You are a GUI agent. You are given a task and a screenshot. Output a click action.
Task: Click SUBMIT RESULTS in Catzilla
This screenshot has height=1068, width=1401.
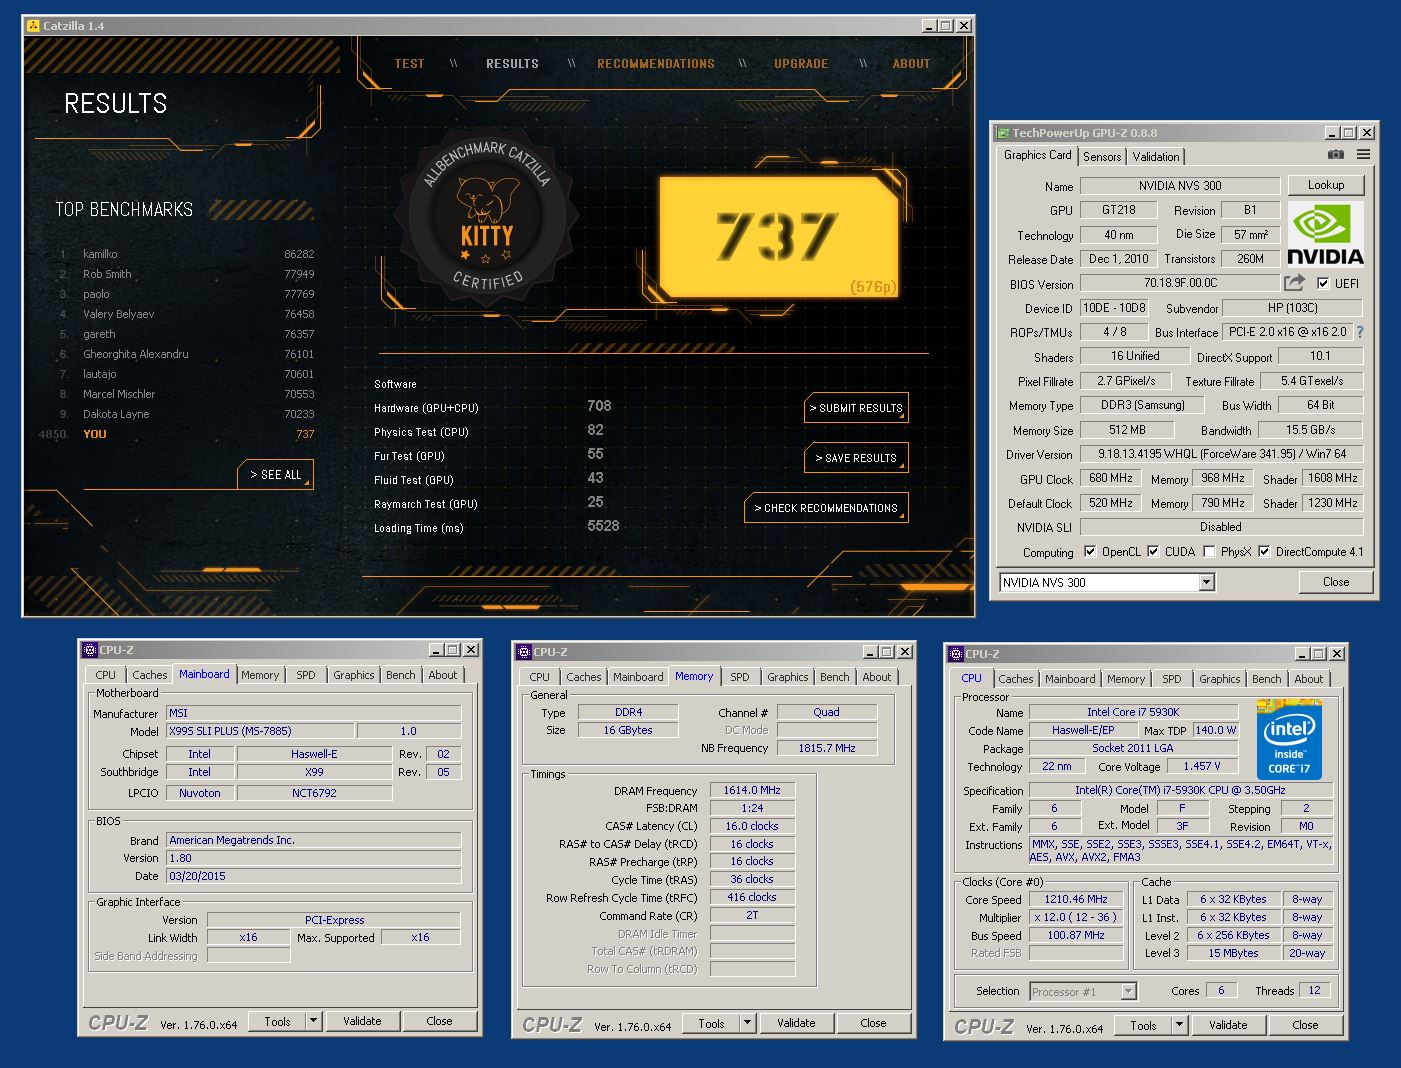coord(857,408)
